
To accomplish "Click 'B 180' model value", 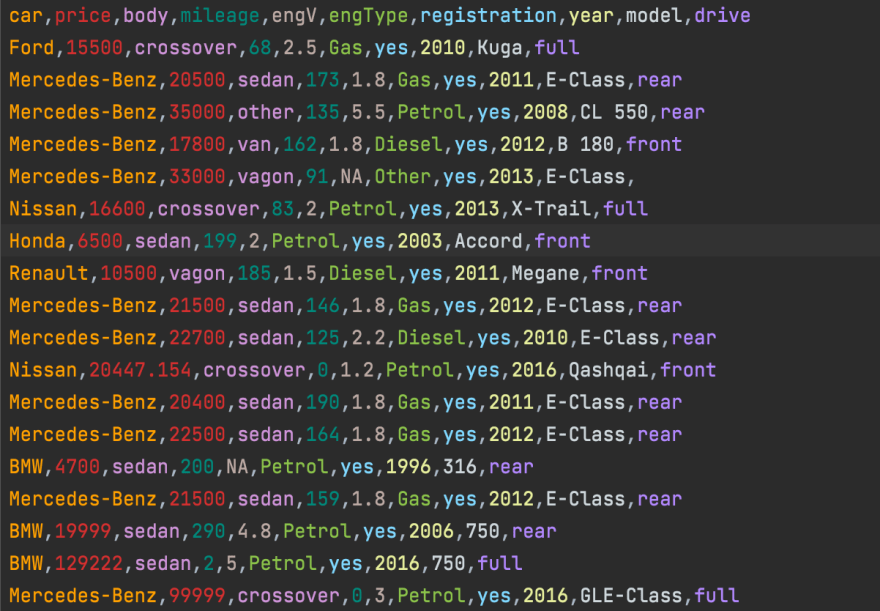I will tap(585, 145).
